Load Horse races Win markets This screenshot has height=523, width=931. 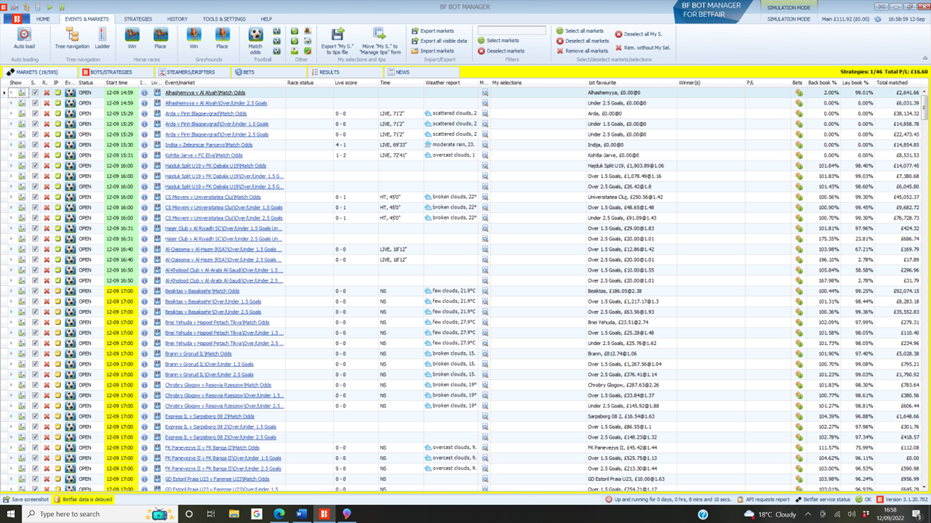pos(132,38)
